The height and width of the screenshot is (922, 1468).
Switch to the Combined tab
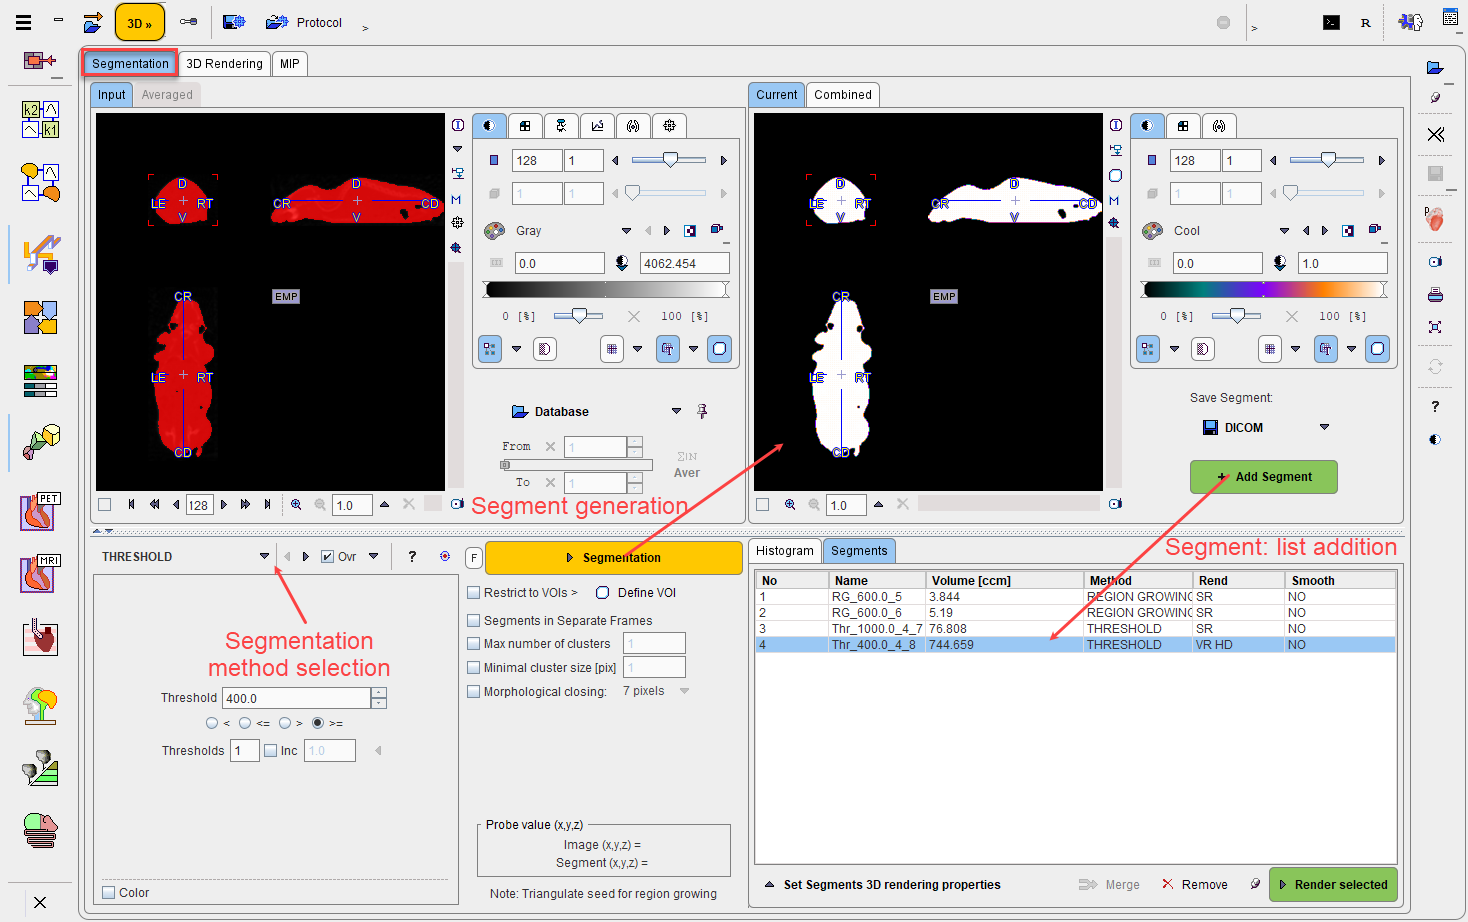coord(843,94)
